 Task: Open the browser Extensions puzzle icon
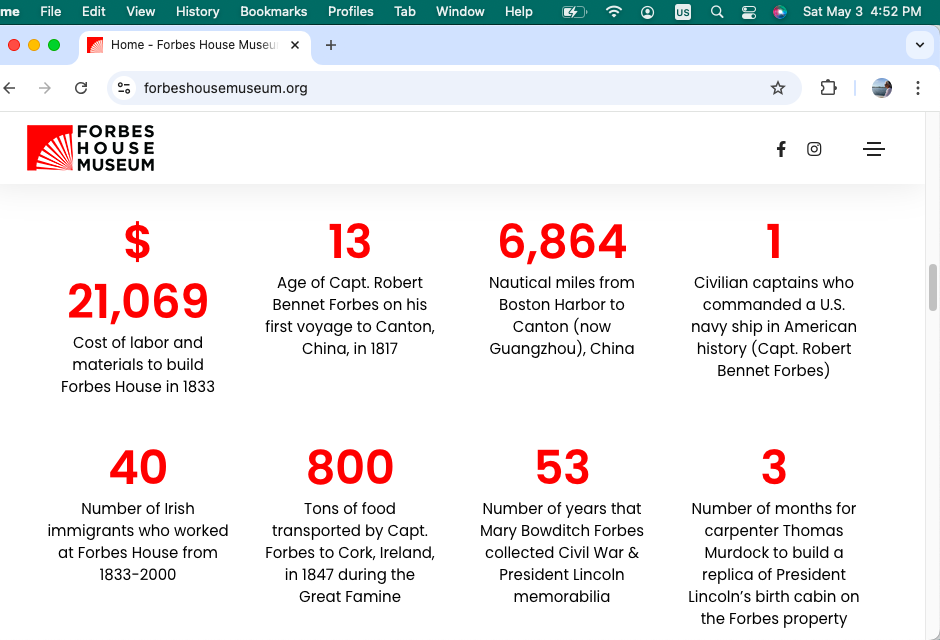point(828,88)
